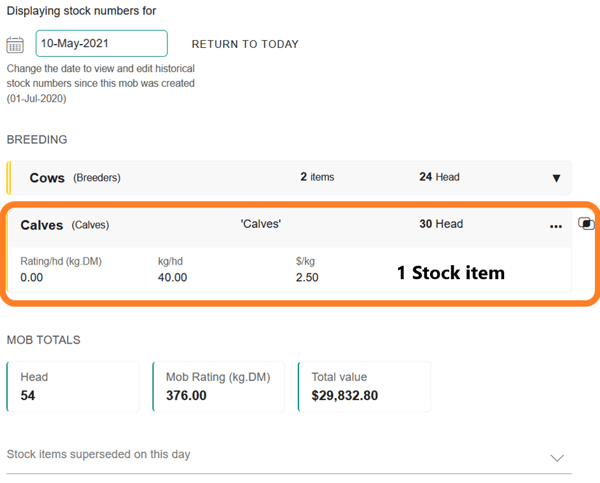Click the 24 Head count on Cows
The height and width of the screenshot is (483, 600).
click(x=439, y=177)
